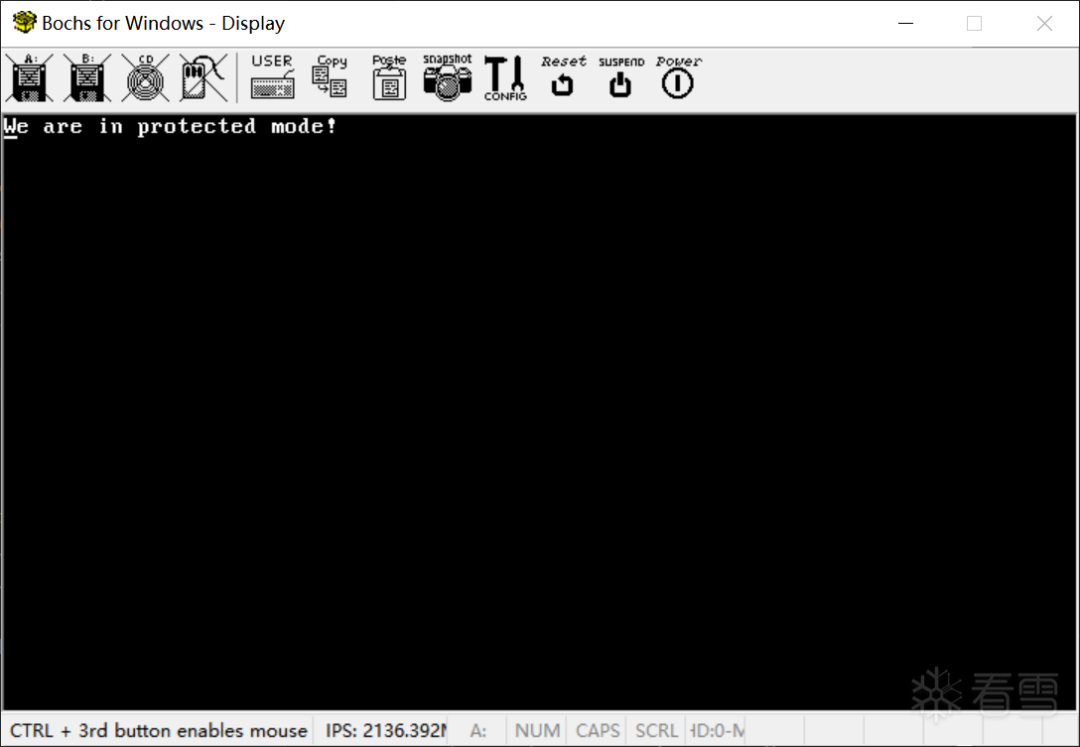The width and height of the screenshot is (1080, 747).
Task: Click the CAPS status indicator
Action: 597,730
